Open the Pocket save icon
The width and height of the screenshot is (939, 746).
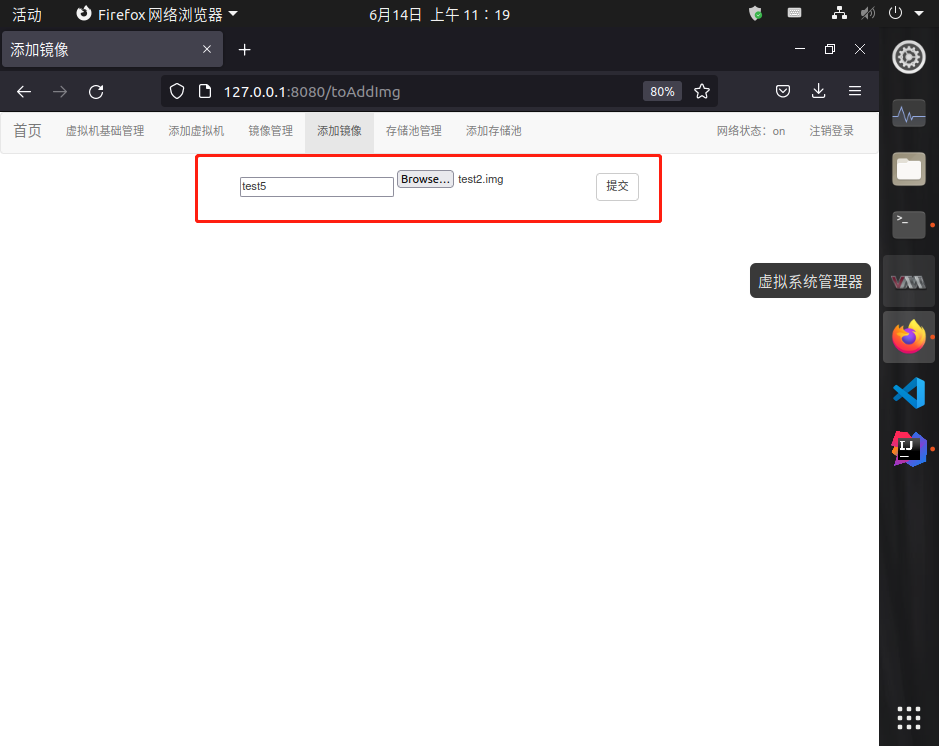[x=783, y=91]
